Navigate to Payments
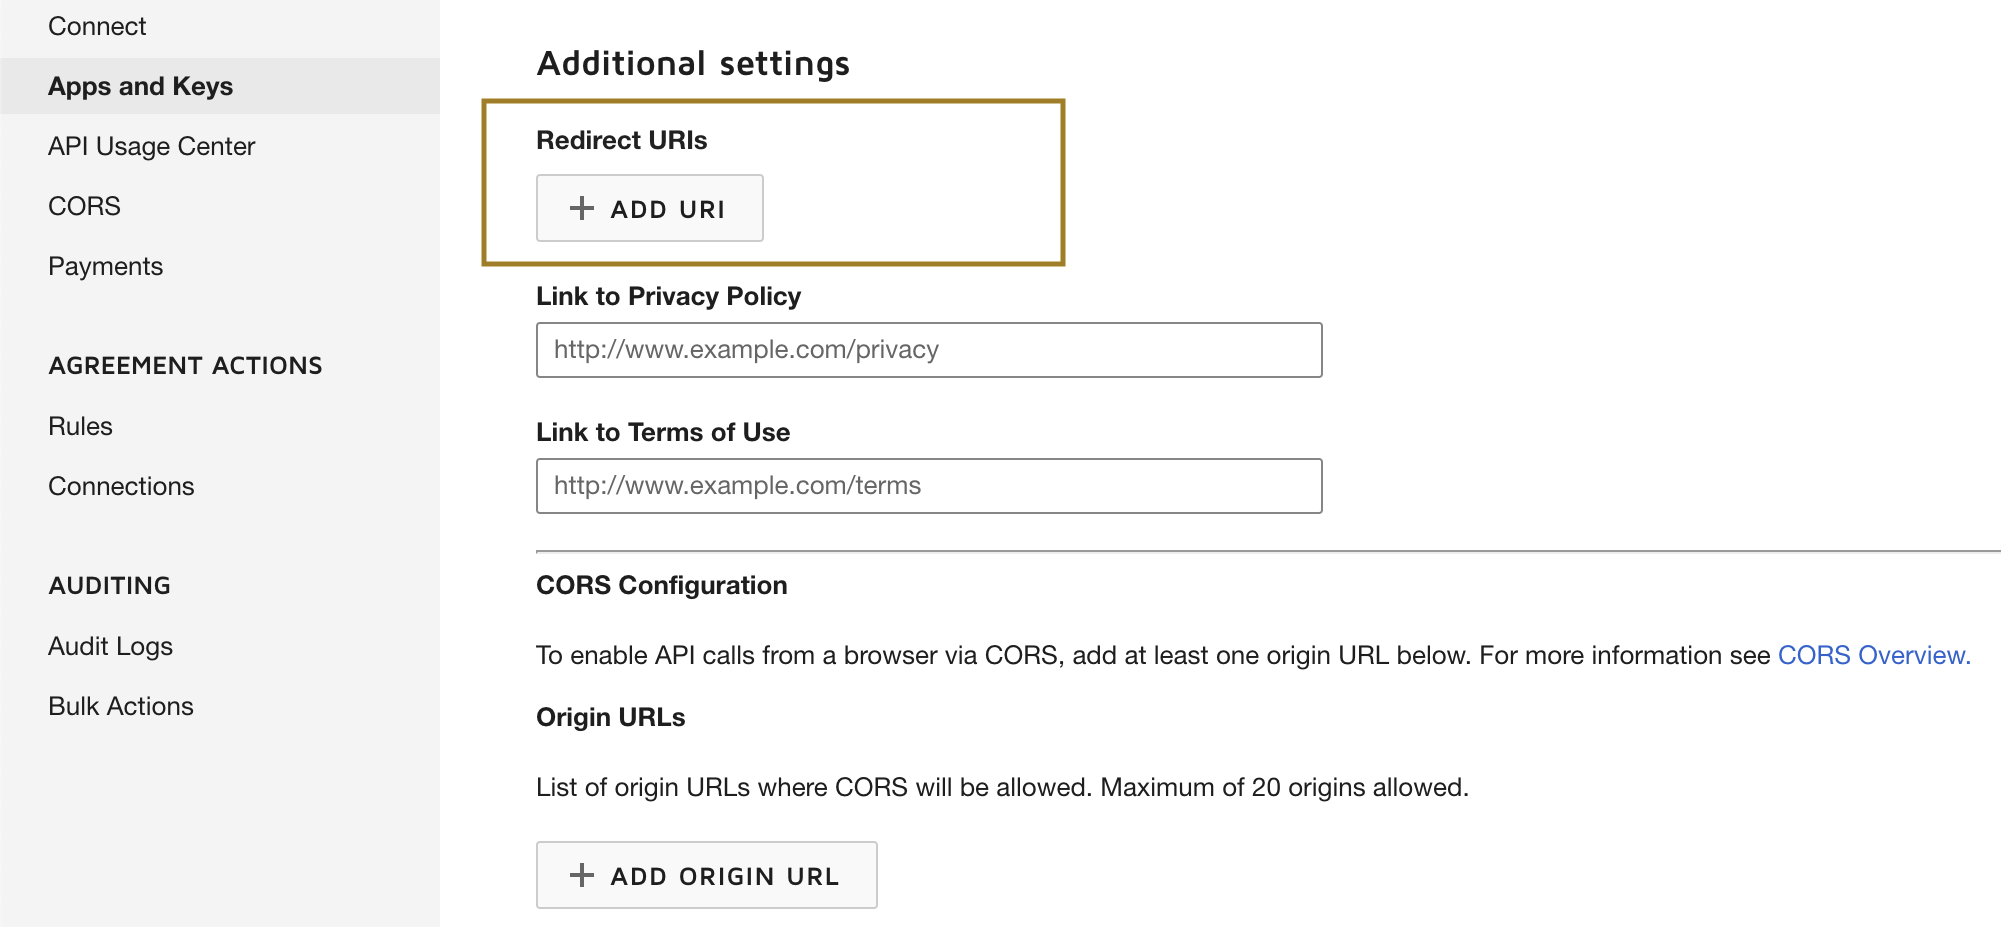Viewport: 2001px width, 927px height. click(x=105, y=266)
